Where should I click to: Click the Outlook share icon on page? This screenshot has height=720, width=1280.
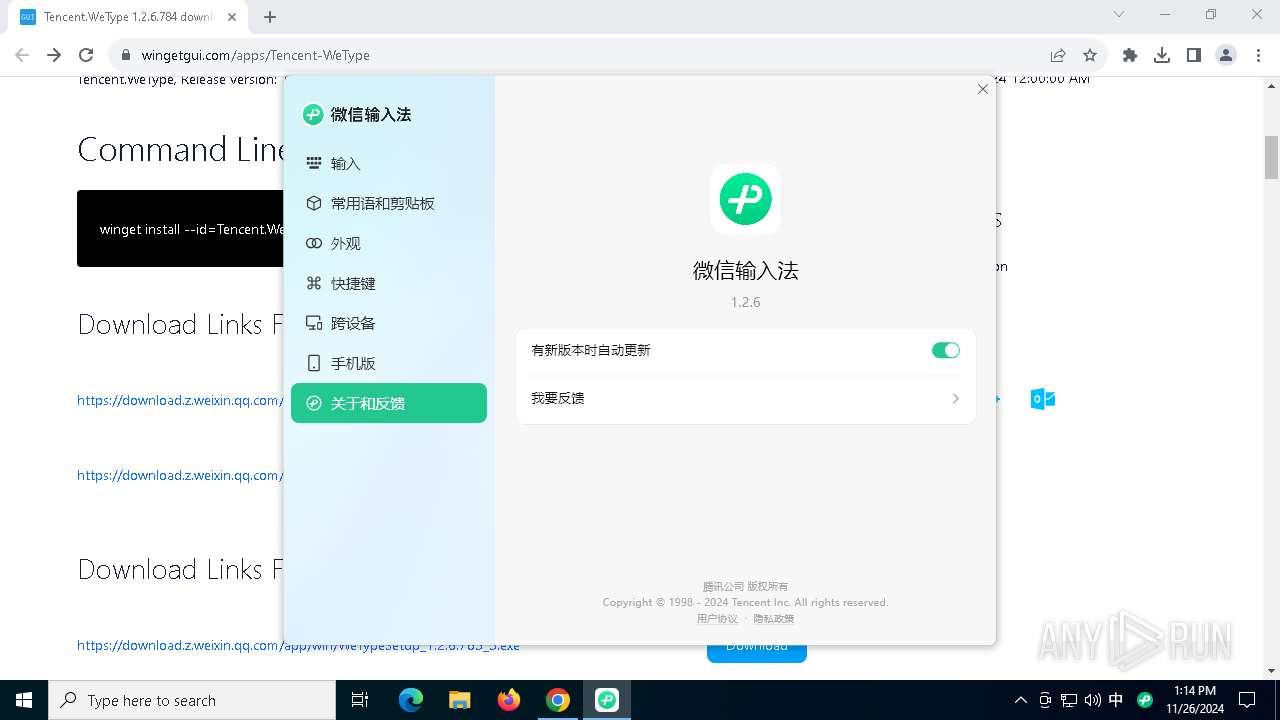[1043, 399]
